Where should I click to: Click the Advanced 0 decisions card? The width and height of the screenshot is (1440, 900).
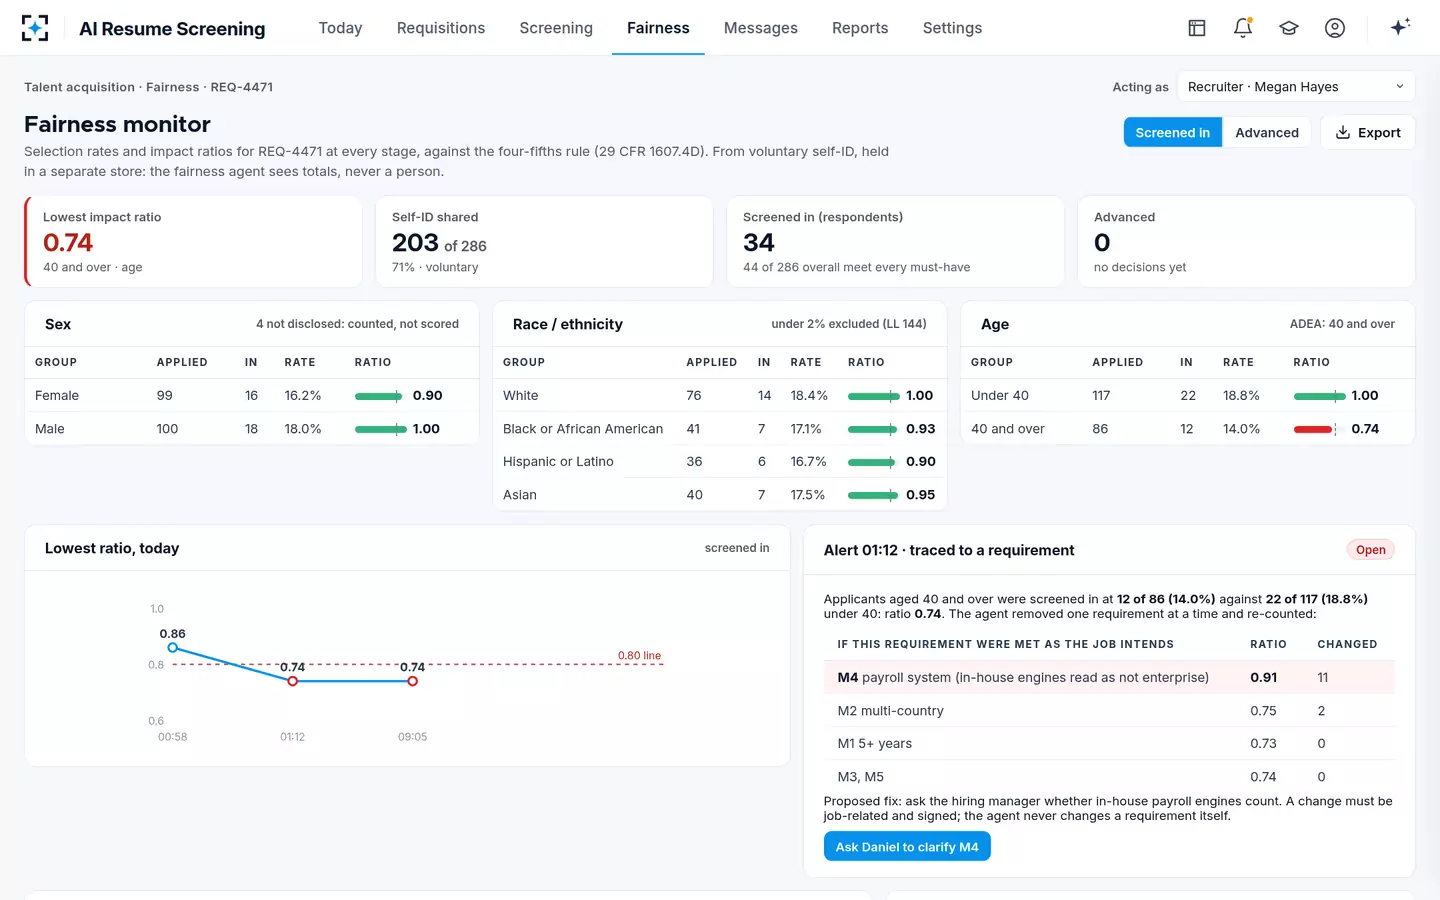(1246, 242)
